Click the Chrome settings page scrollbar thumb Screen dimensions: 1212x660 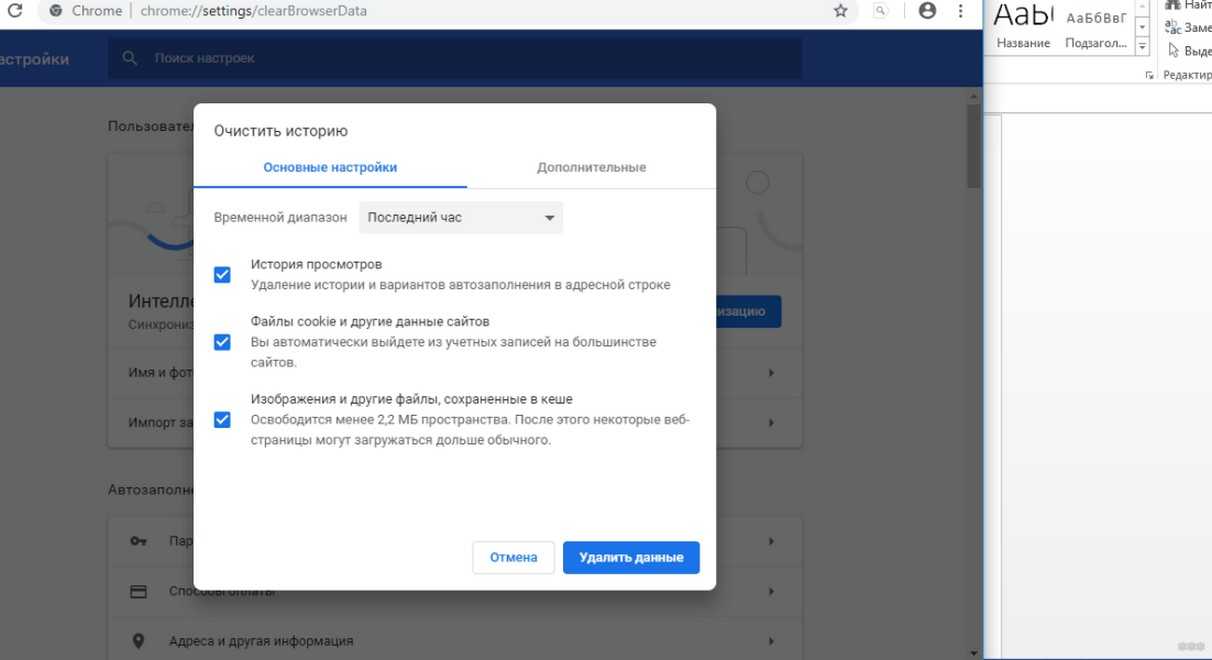tap(974, 145)
